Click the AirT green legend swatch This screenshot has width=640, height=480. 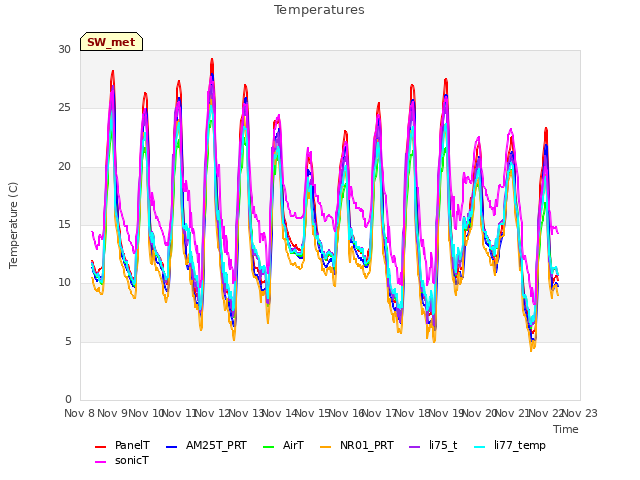pyautogui.click(x=269, y=447)
